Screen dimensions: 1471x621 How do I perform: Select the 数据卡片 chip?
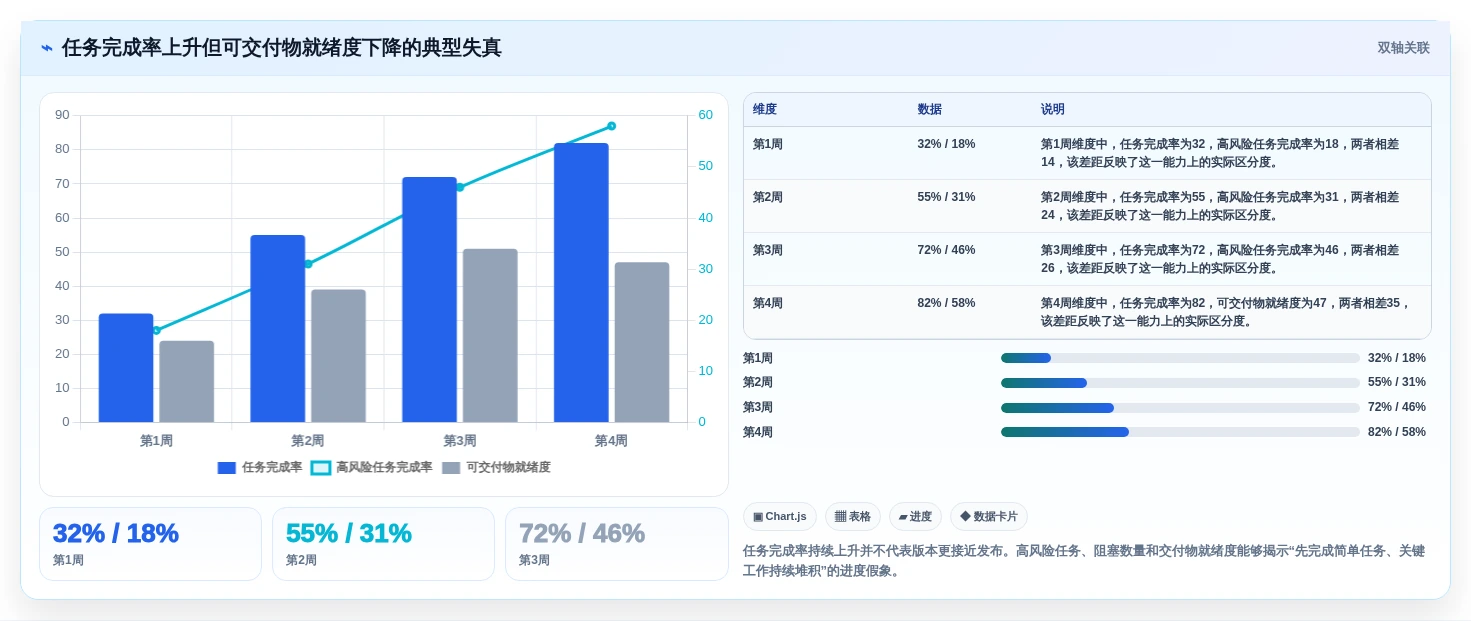tap(989, 517)
